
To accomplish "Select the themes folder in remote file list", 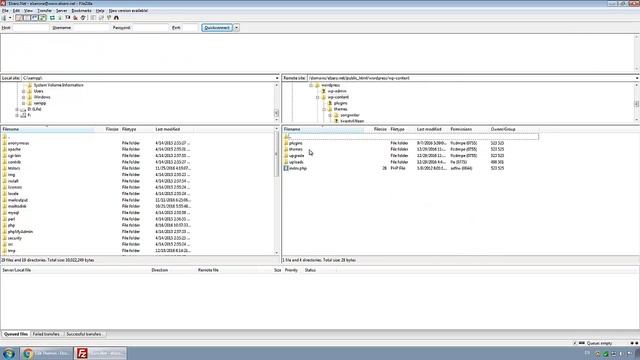I will point(296,149).
